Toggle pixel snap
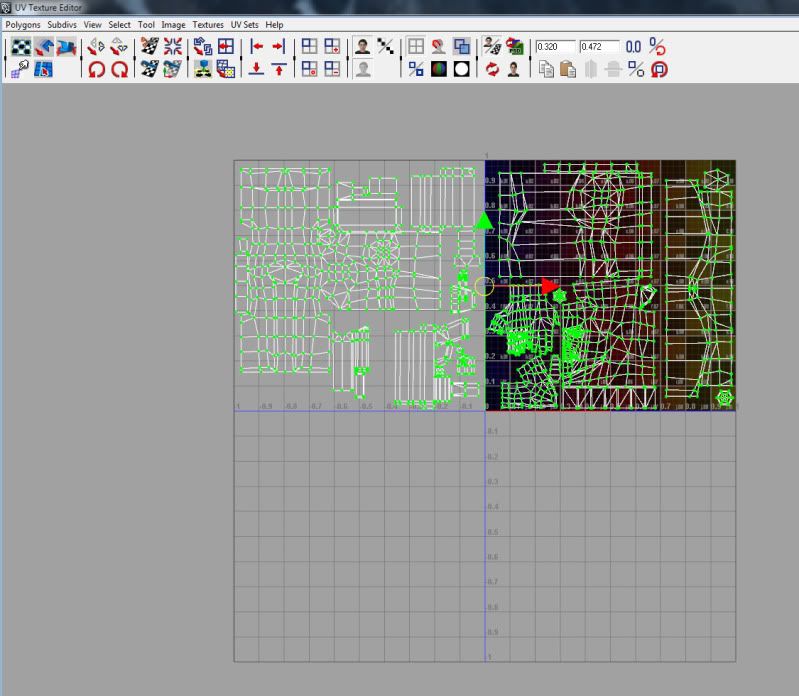The image size is (799, 696). coord(439,47)
